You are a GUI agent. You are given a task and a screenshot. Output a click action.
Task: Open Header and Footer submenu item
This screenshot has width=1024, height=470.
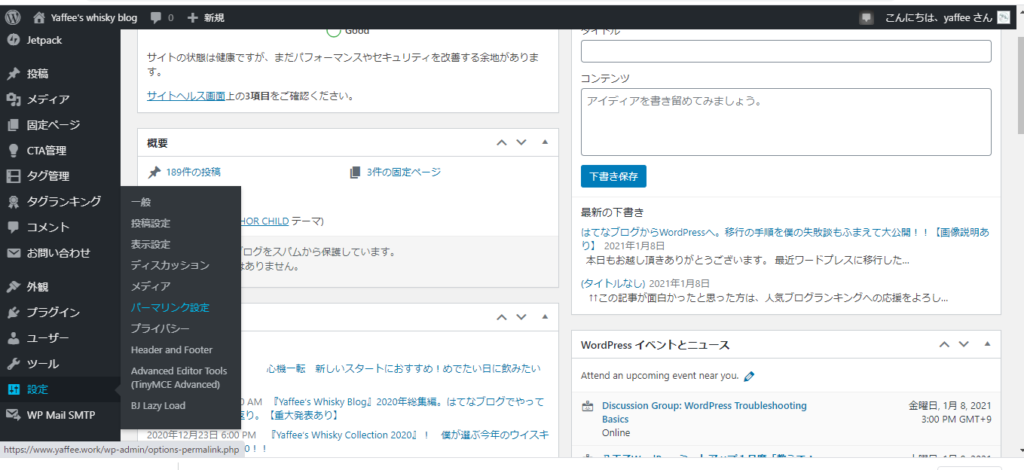pos(171,350)
